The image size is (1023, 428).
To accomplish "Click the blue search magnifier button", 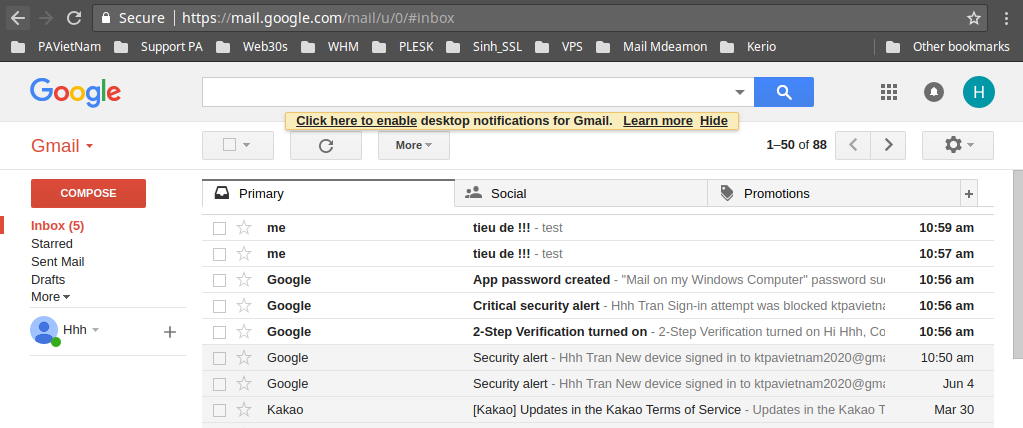I will (784, 92).
